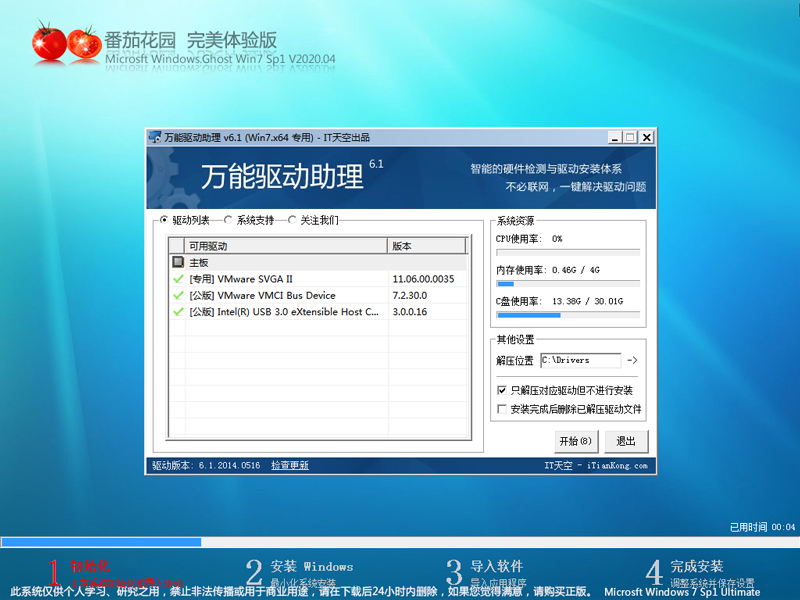Select the 关注我们 radio option

pos(292,221)
